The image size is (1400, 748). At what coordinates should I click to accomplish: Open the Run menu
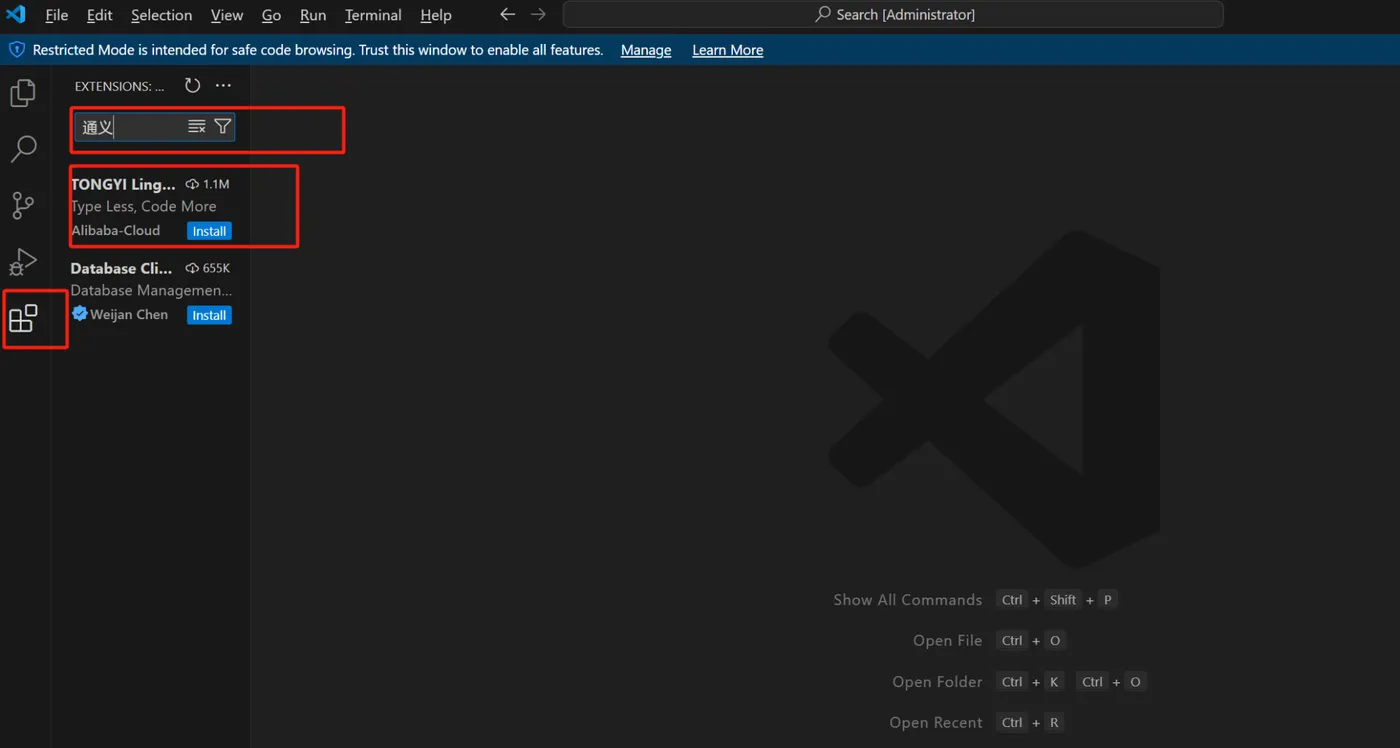coord(313,15)
